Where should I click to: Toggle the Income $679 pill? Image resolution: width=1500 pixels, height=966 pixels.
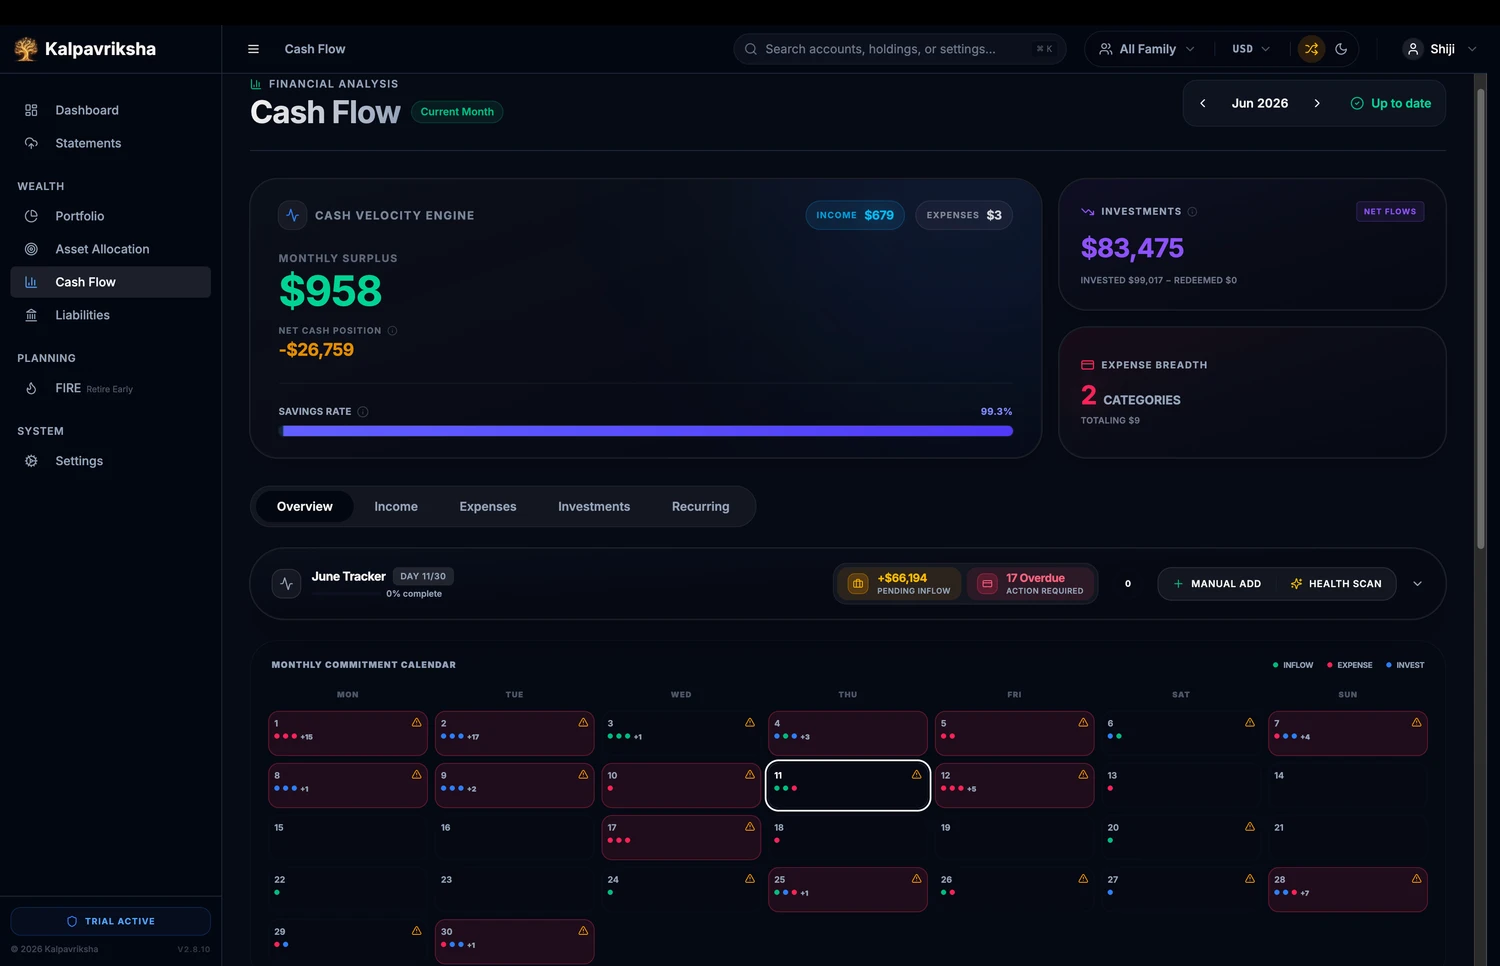coord(855,215)
